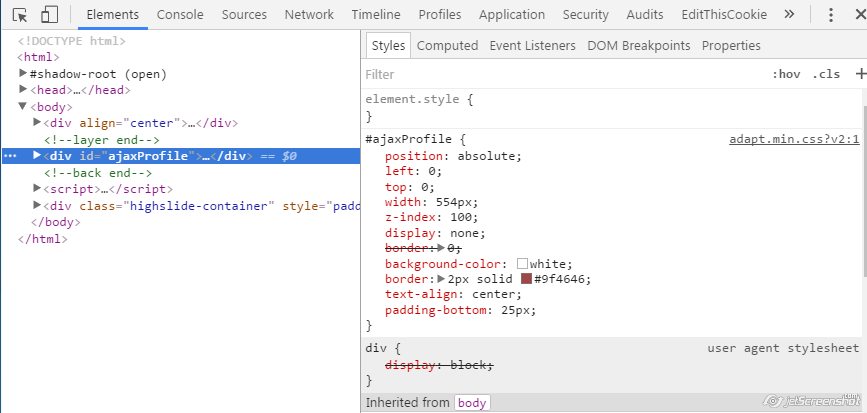Viewport: 867px width, 413px height.
Task: Open the EditThisCookie tab
Action: pyautogui.click(x=724, y=15)
